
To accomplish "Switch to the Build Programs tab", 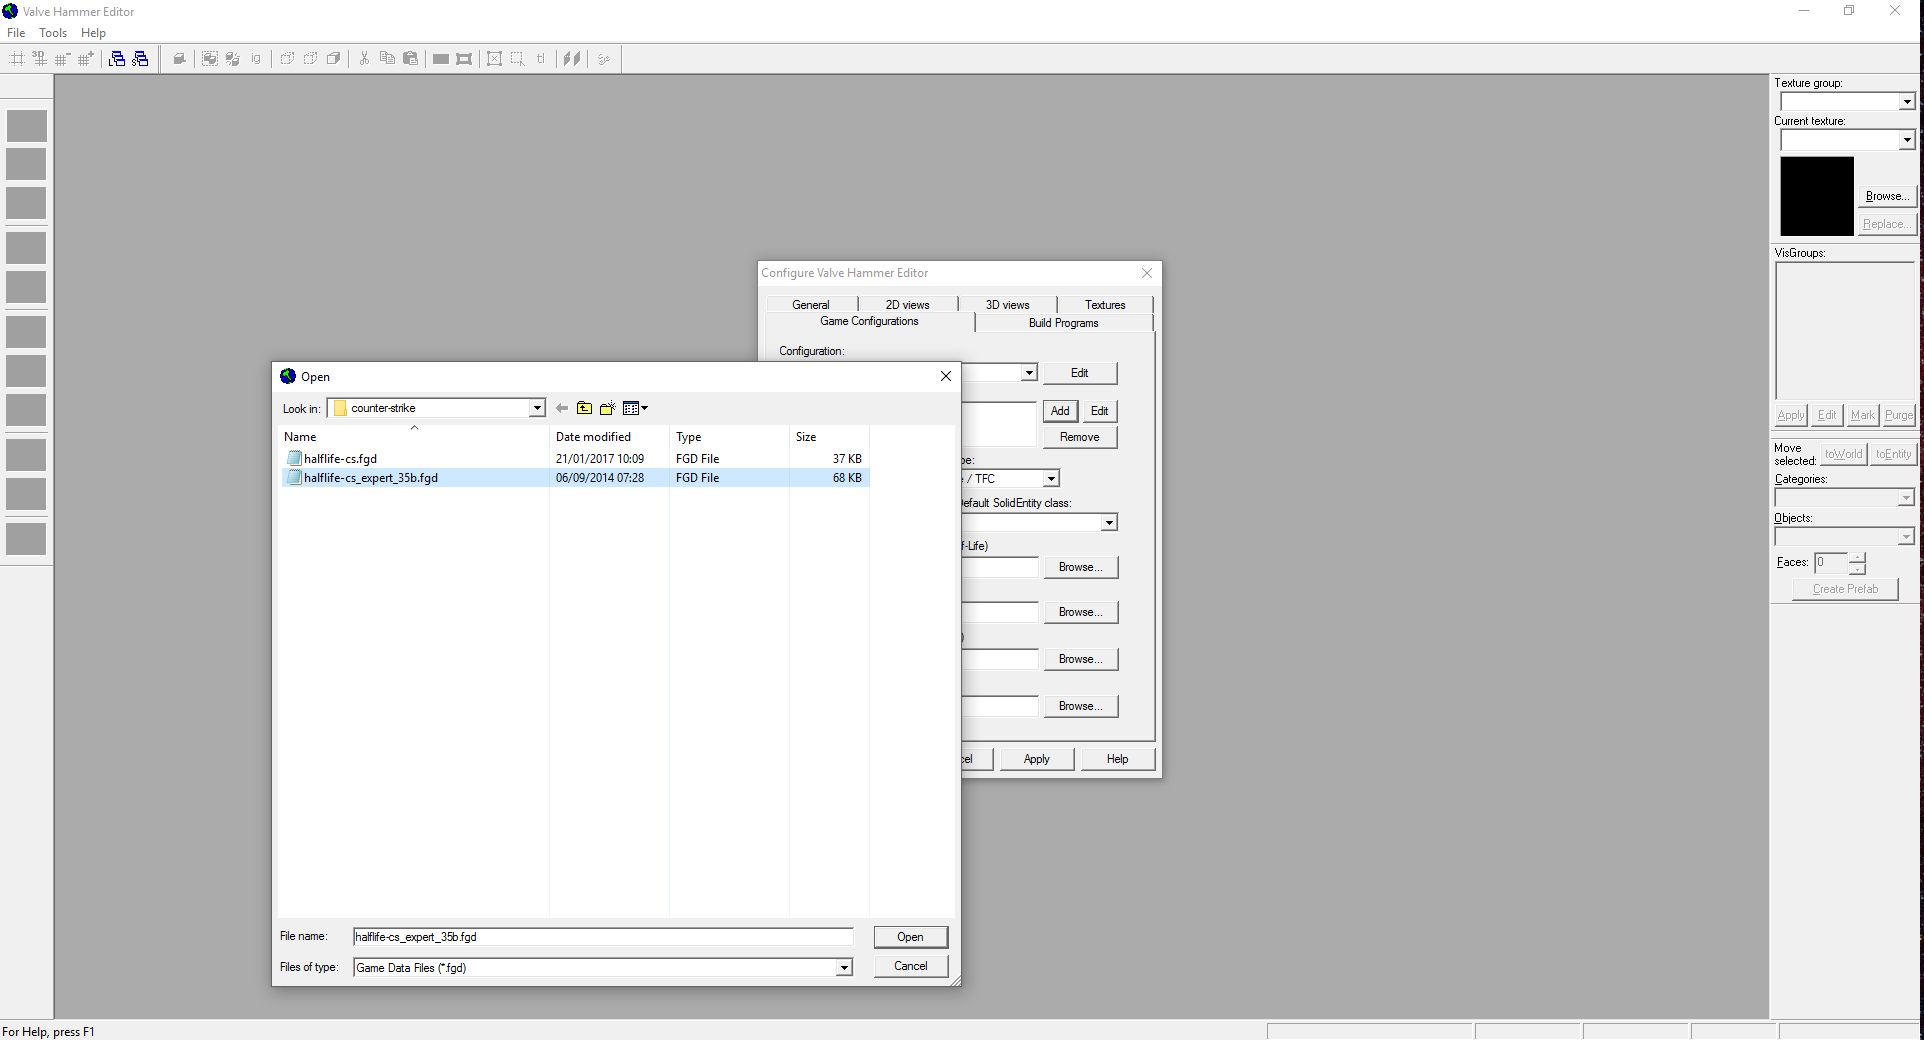I will click(1063, 323).
